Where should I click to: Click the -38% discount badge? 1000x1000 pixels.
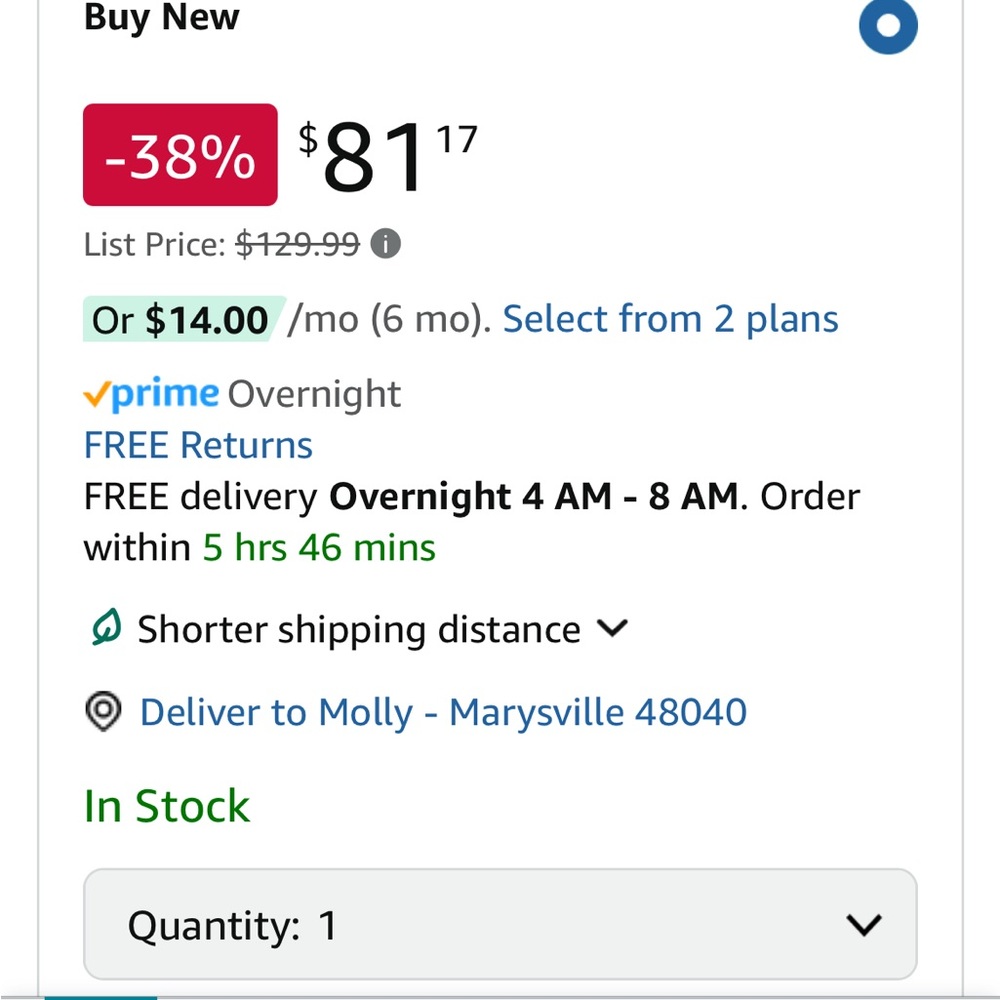180,155
